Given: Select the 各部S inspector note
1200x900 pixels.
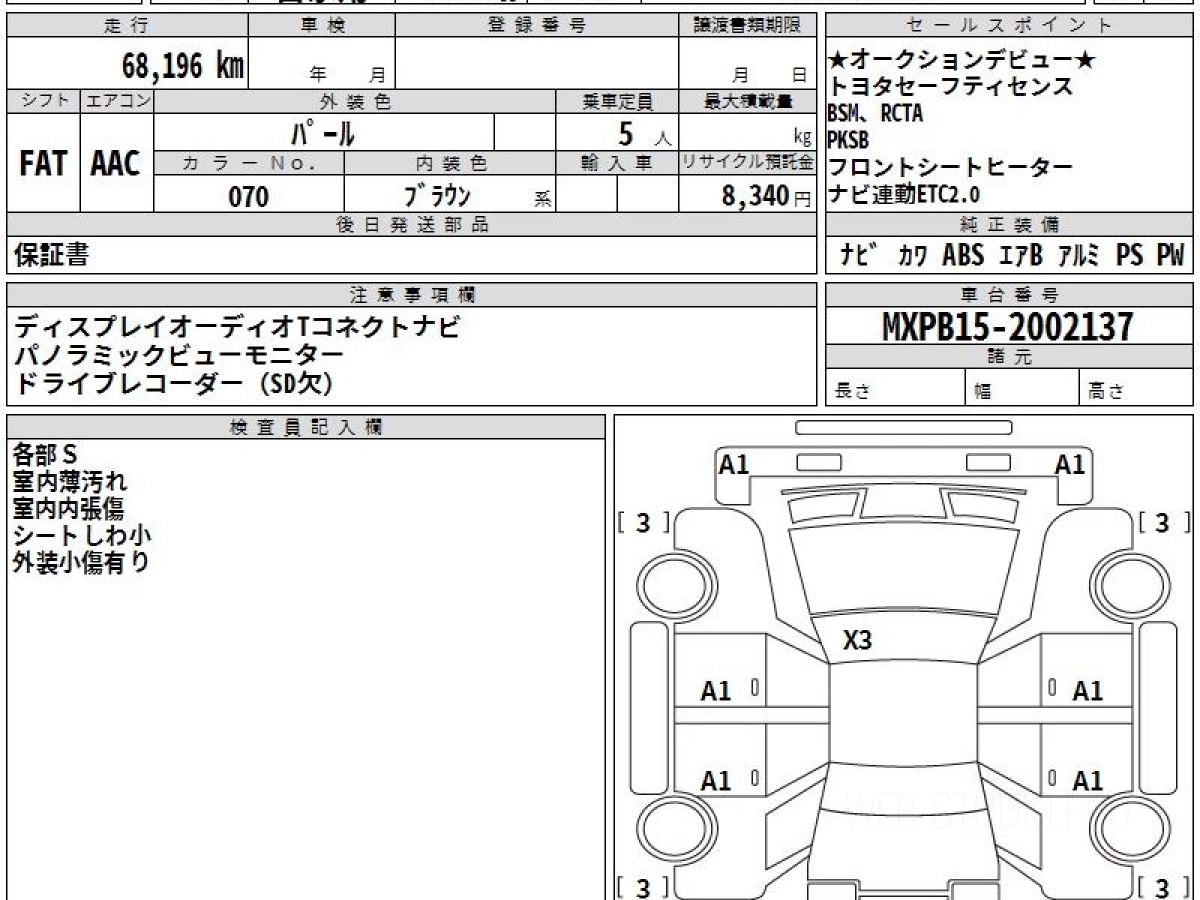Looking at the screenshot, I should pyautogui.click(x=45, y=455).
